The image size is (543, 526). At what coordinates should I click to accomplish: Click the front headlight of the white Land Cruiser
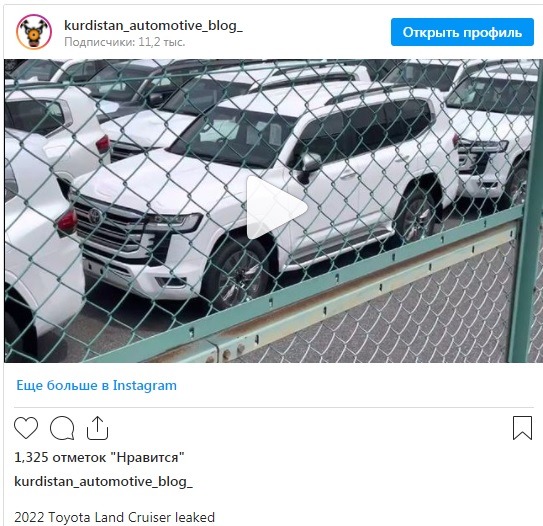pyautogui.click(x=175, y=221)
